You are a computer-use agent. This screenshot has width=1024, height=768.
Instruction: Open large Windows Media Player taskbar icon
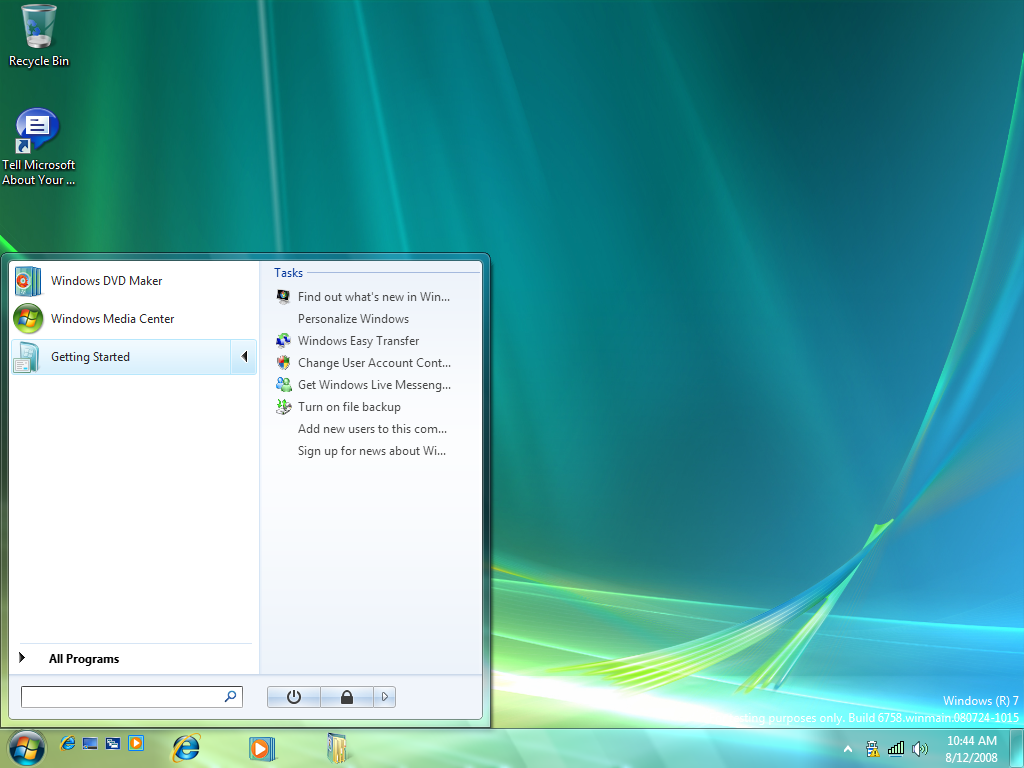click(x=262, y=747)
